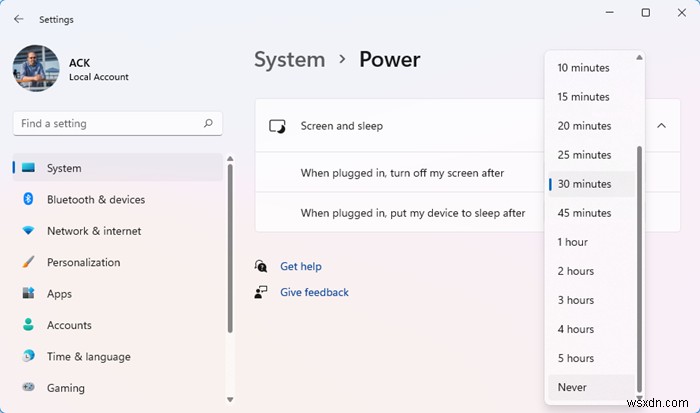This screenshot has height=413, width=700.
Task: Open Time & language globe icon
Action: click(x=27, y=356)
